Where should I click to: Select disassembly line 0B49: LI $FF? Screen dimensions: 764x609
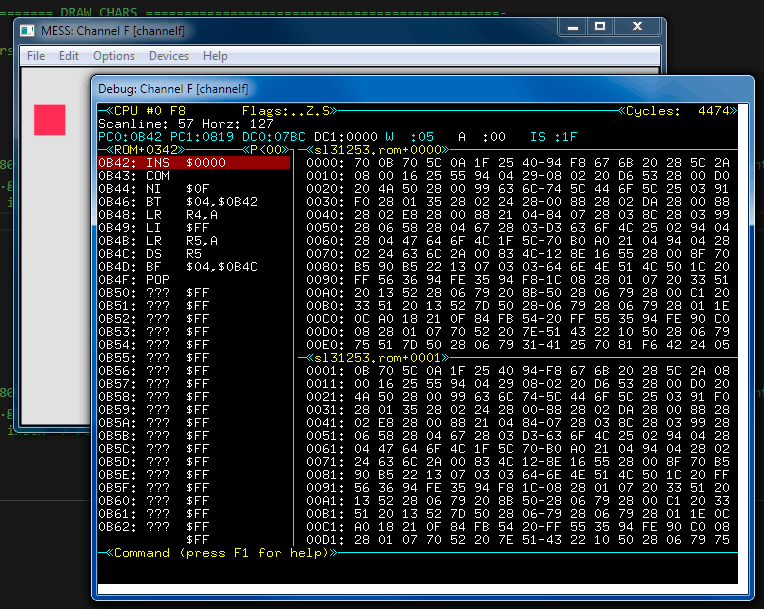click(x=194, y=228)
